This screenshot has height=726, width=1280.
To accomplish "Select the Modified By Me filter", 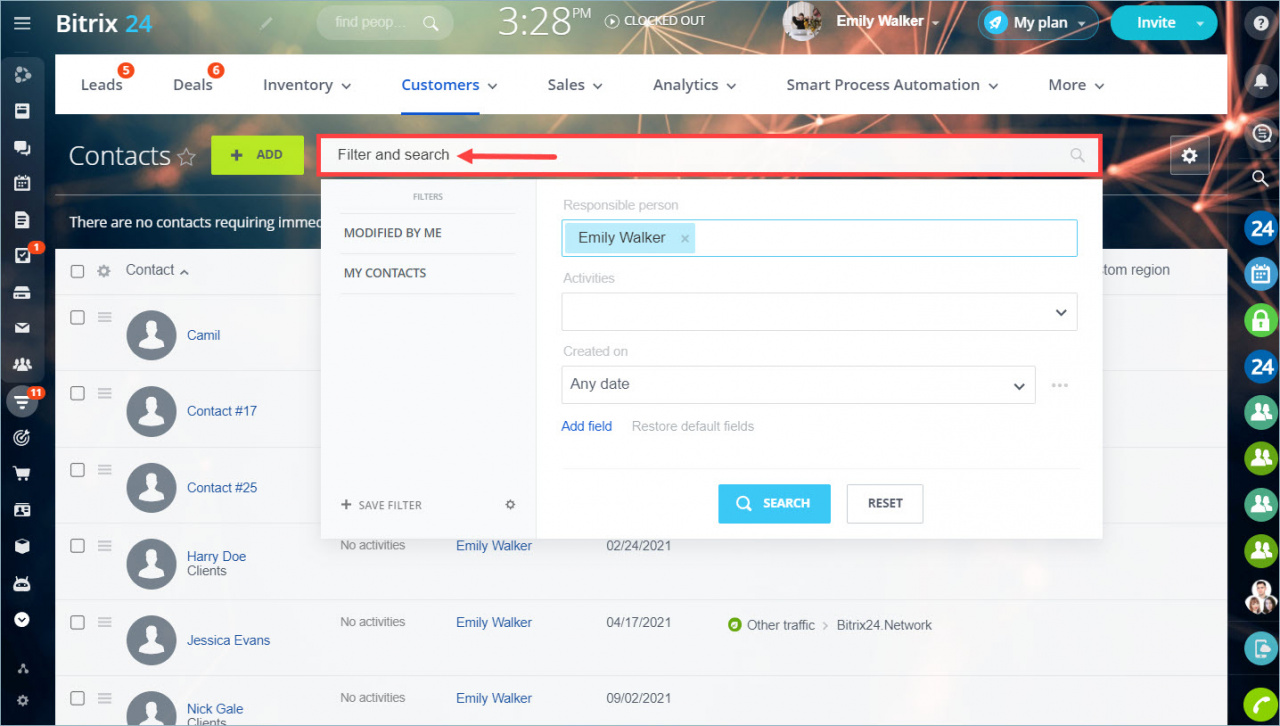I will pos(393,233).
